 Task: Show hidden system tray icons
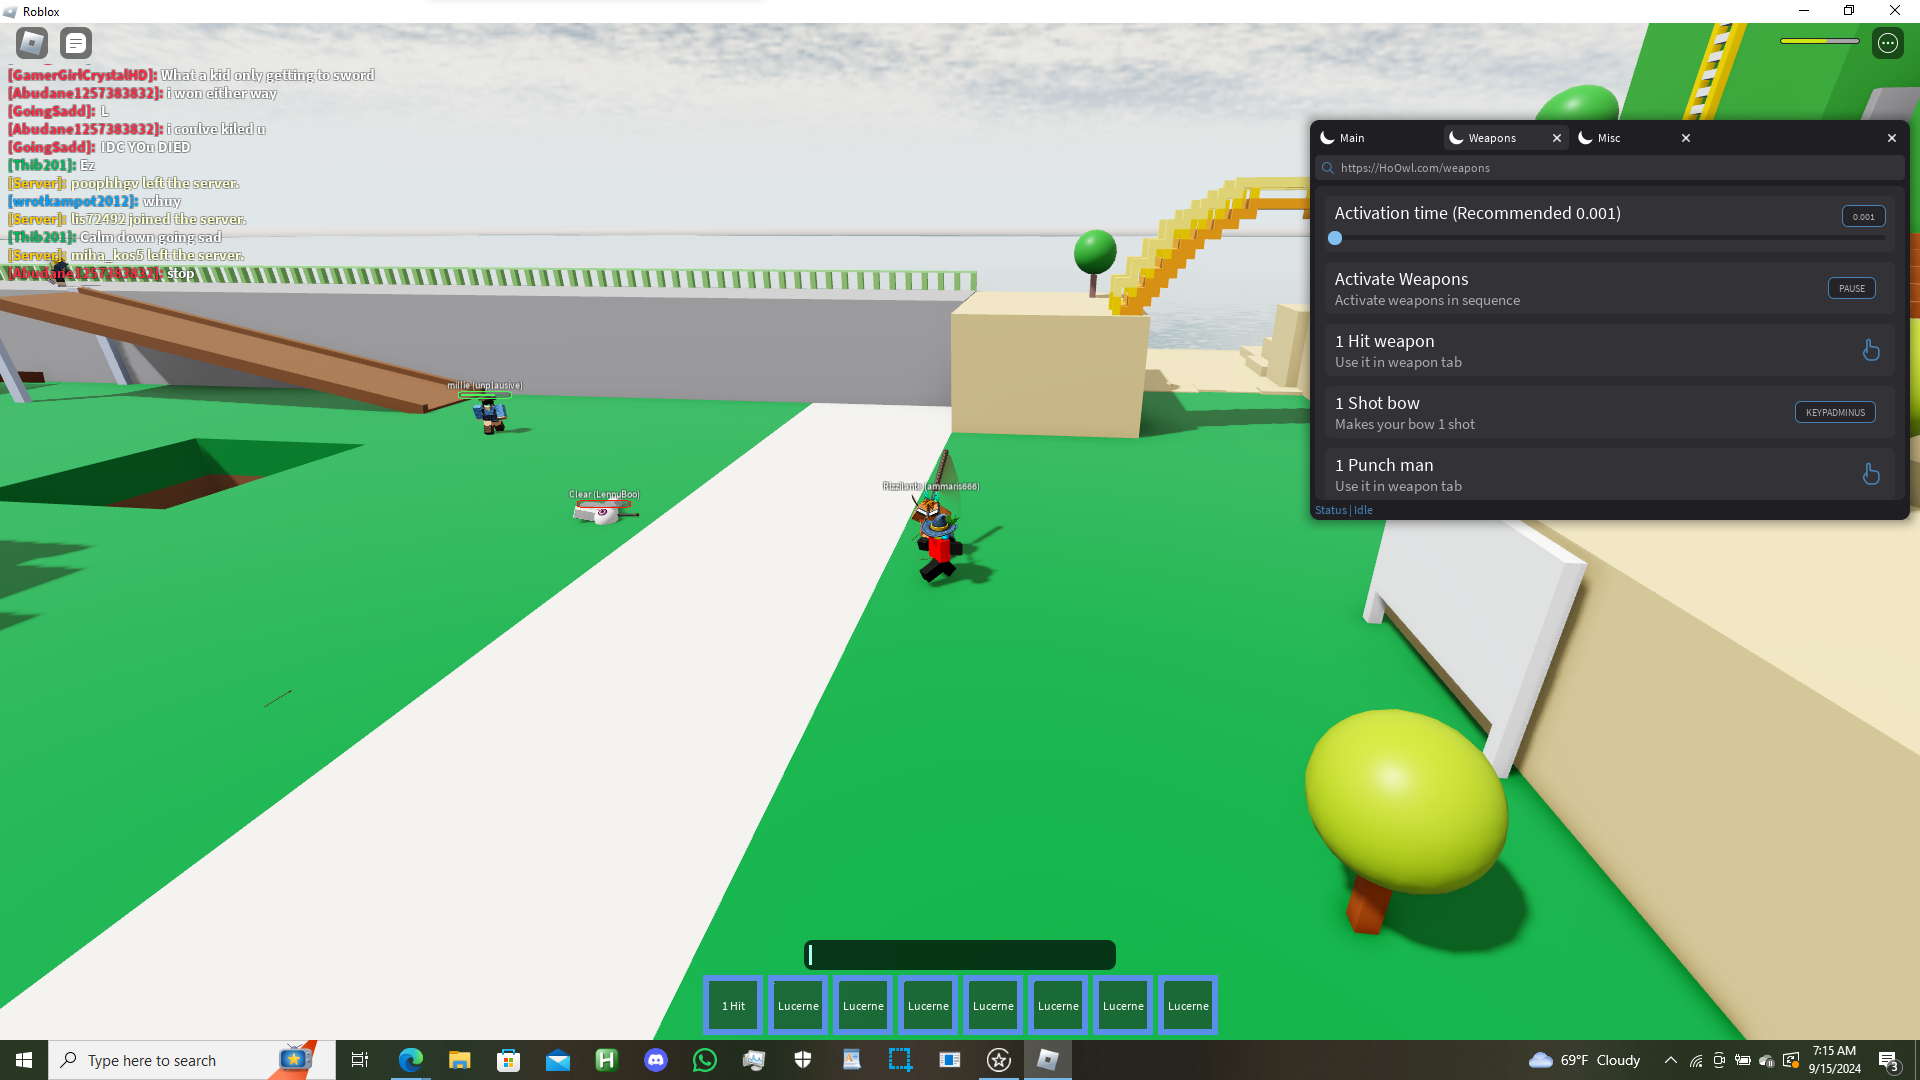pyautogui.click(x=1671, y=1060)
